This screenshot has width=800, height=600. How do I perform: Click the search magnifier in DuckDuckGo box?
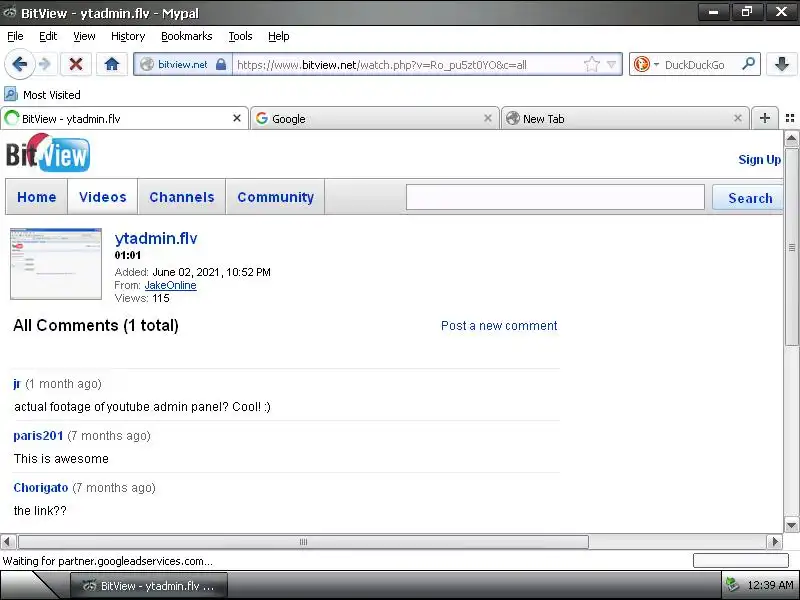[x=748, y=64]
